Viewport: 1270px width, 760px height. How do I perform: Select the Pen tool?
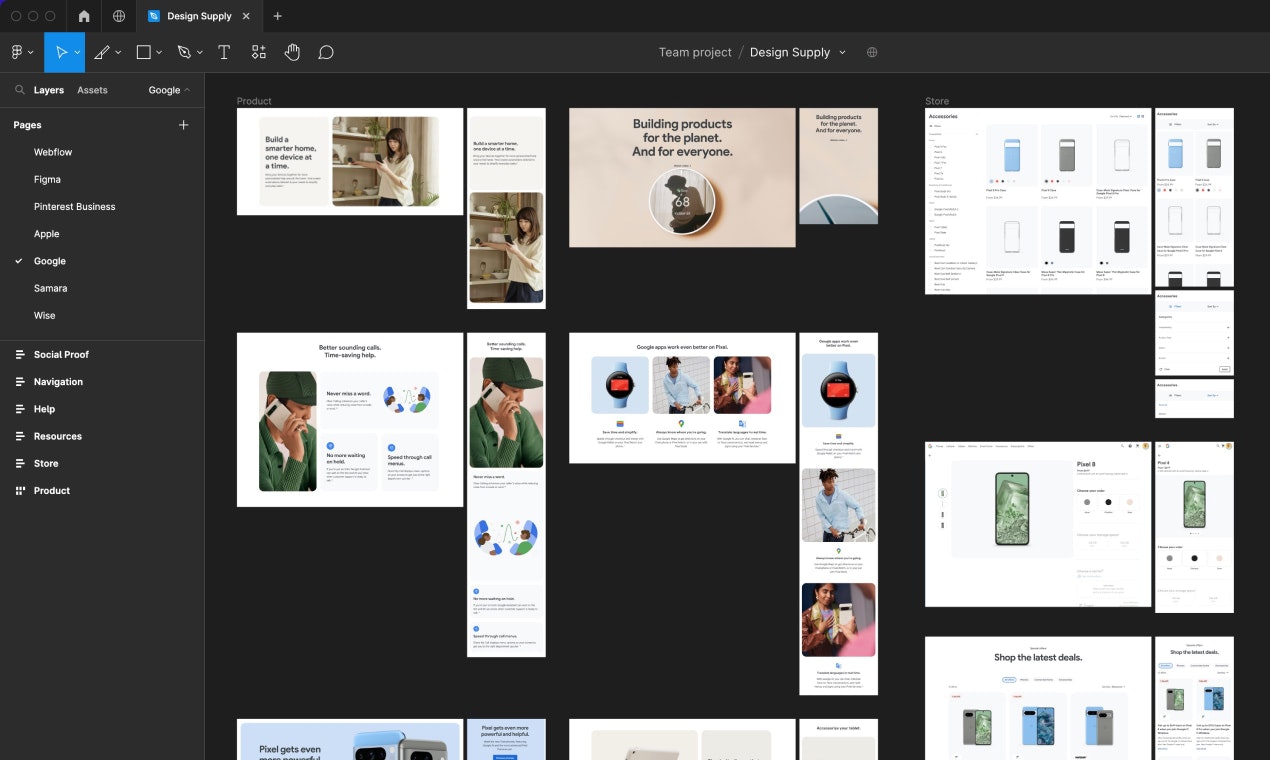click(x=184, y=52)
